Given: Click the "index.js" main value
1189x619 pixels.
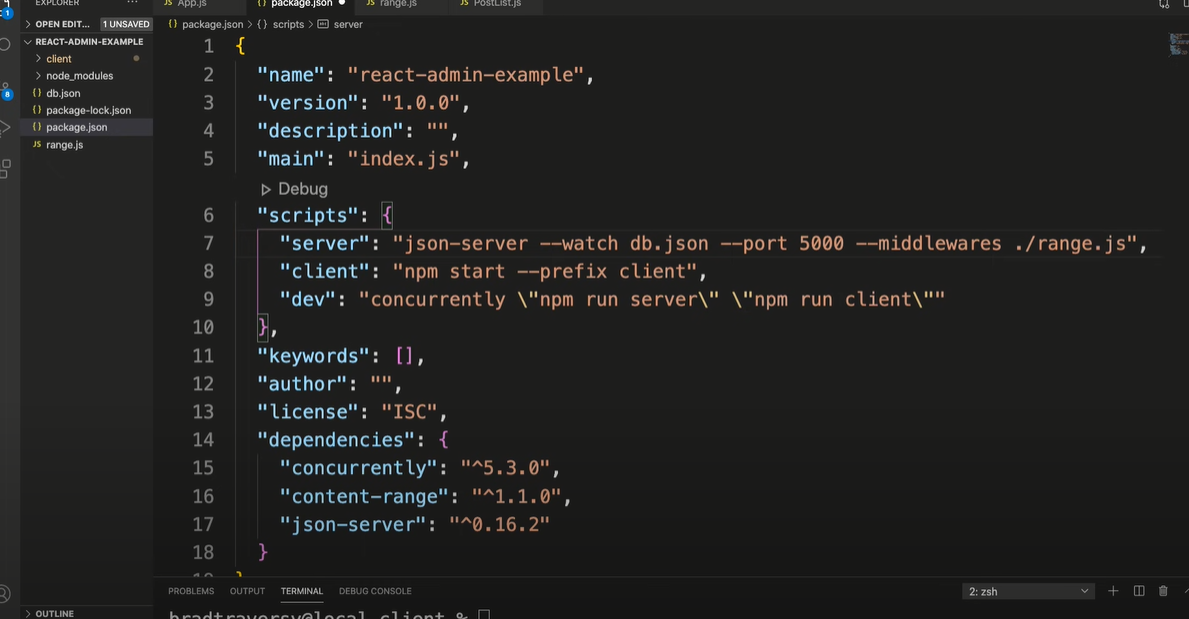Looking at the screenshot, I should point(404,159).
